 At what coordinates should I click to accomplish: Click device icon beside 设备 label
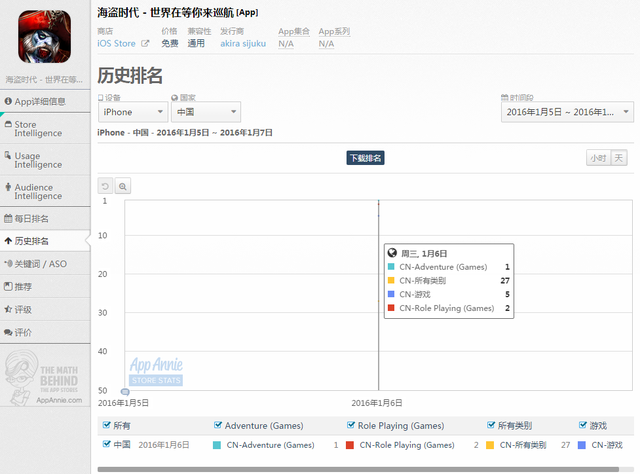pos(100,98)
